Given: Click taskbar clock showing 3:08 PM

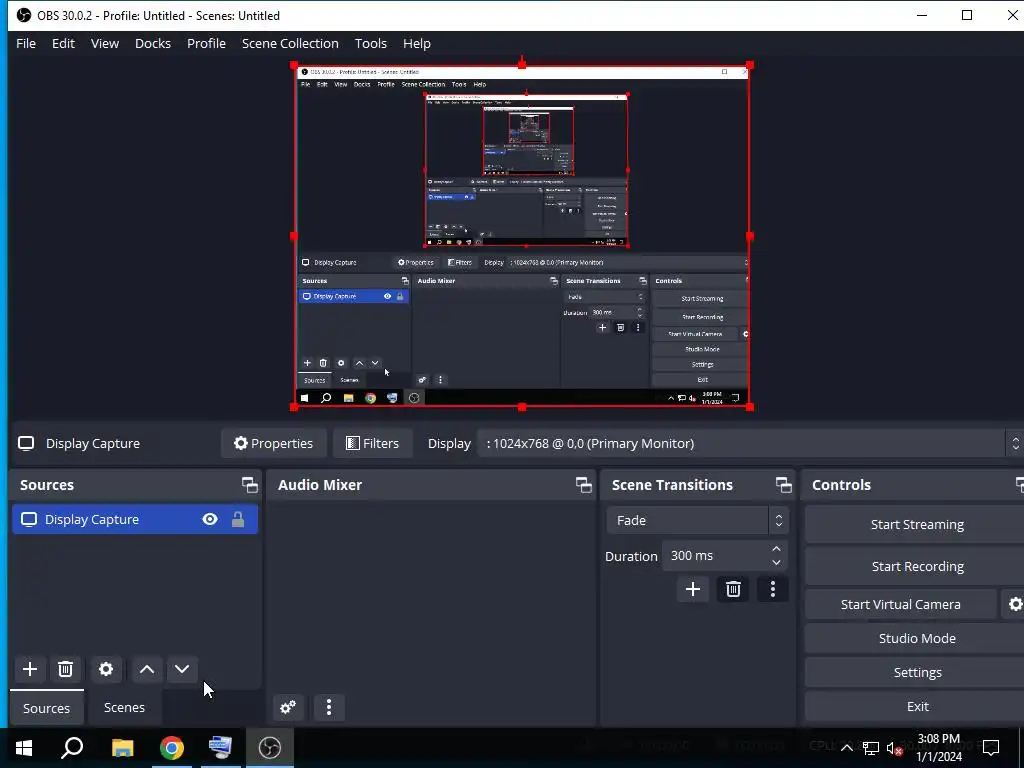Looking at the screenshot, I should [938, 748].
